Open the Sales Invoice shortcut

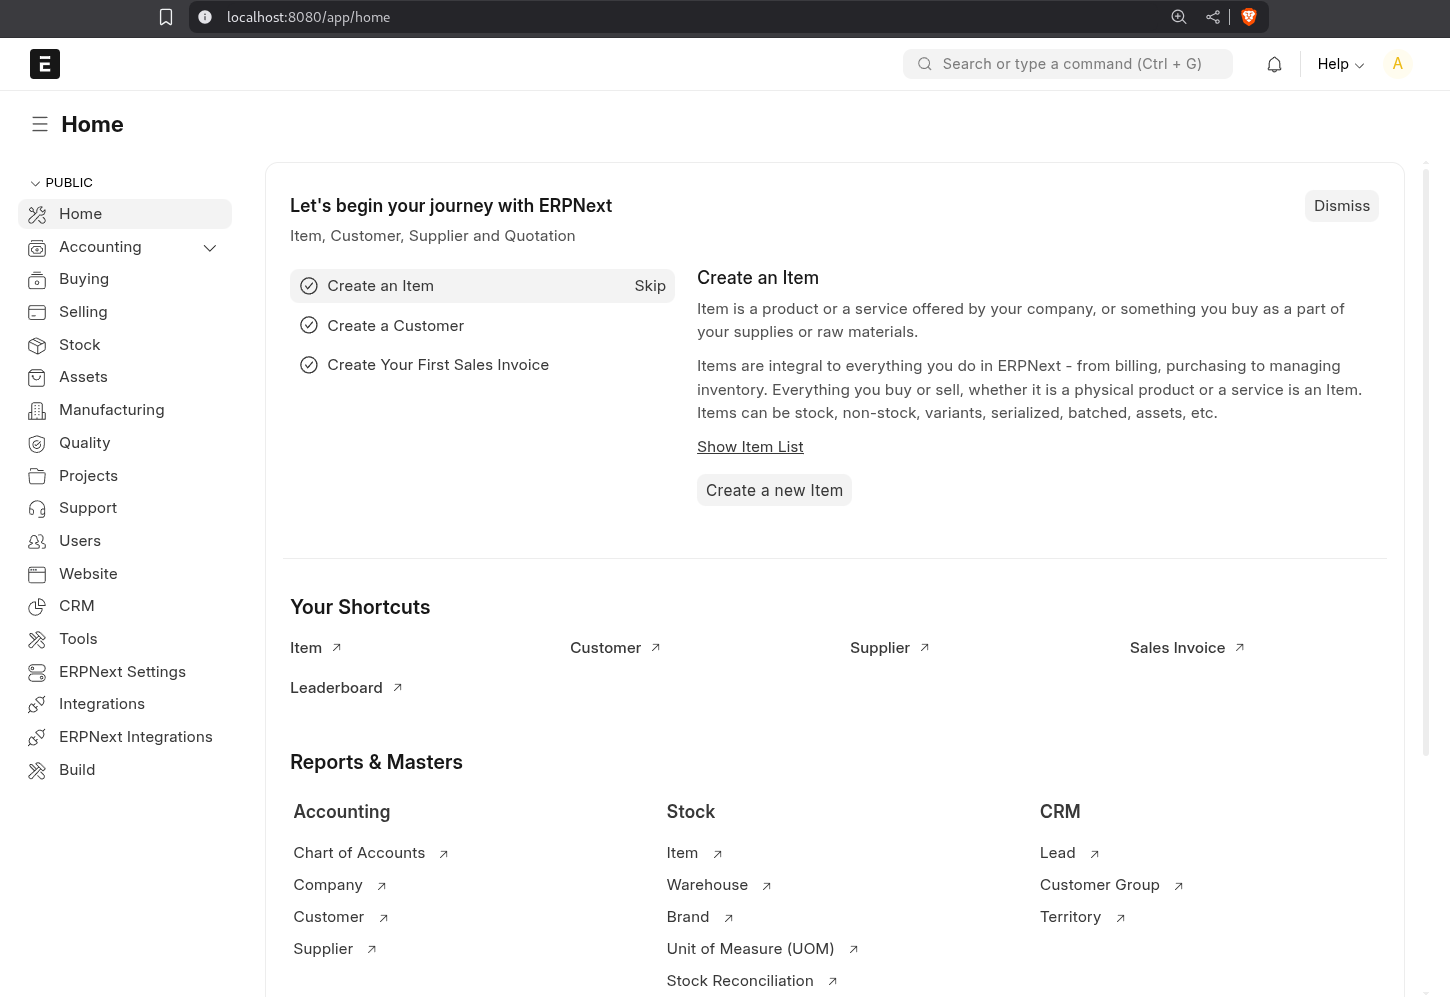point(1187,648)
